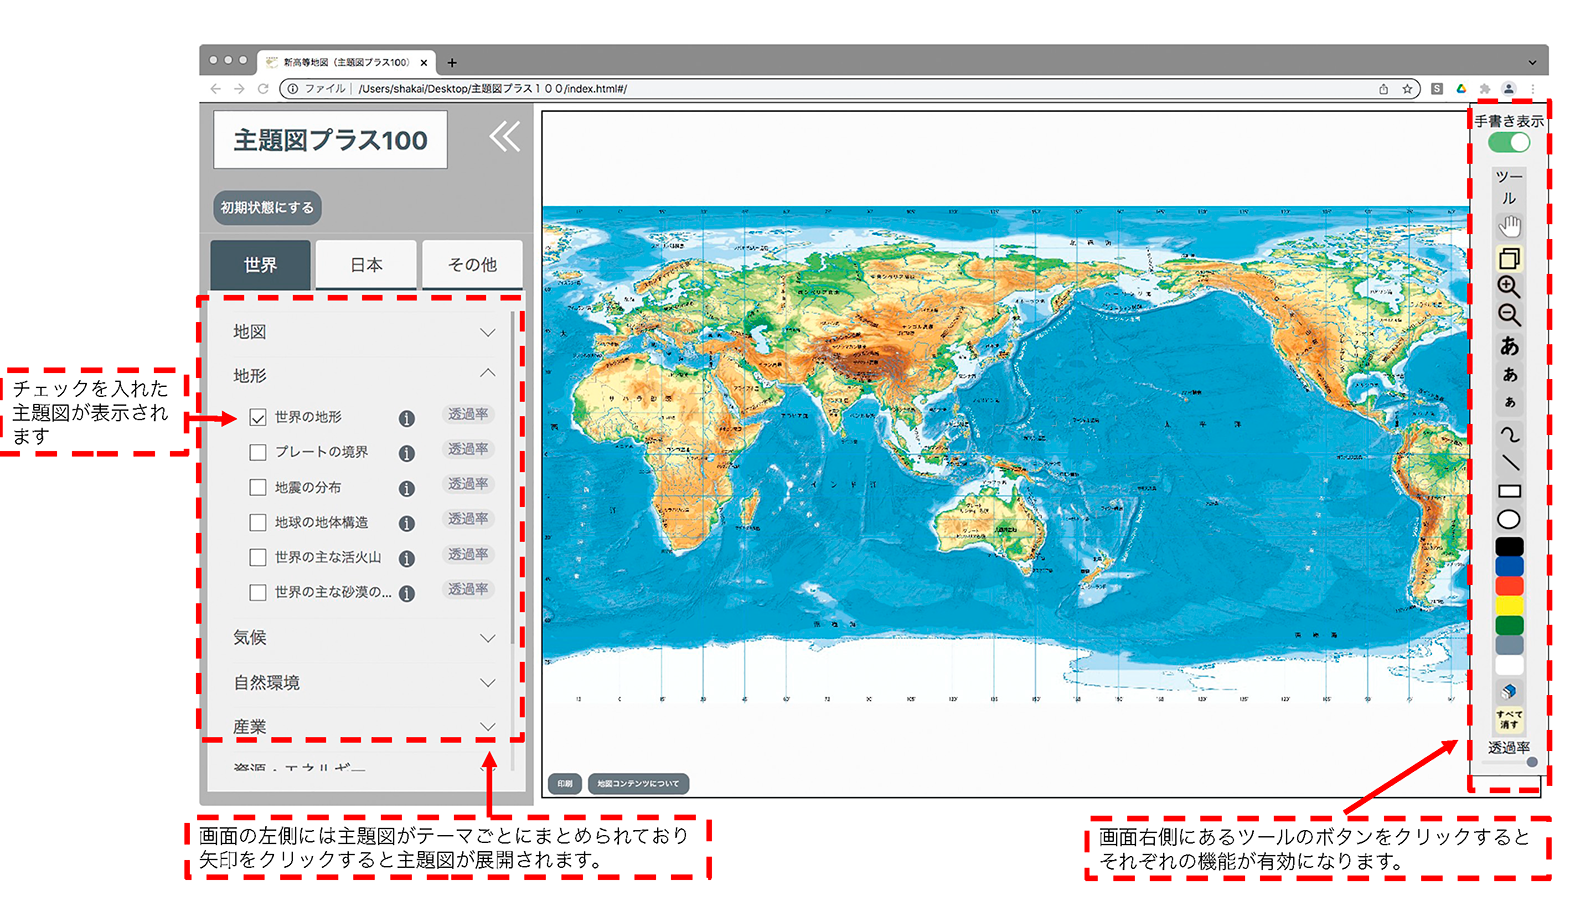Select the hand pan tool

coord(1509,226)
